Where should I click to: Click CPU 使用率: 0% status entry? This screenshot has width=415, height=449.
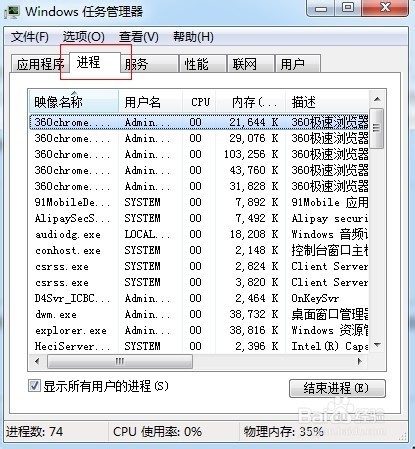click(157, 432)
